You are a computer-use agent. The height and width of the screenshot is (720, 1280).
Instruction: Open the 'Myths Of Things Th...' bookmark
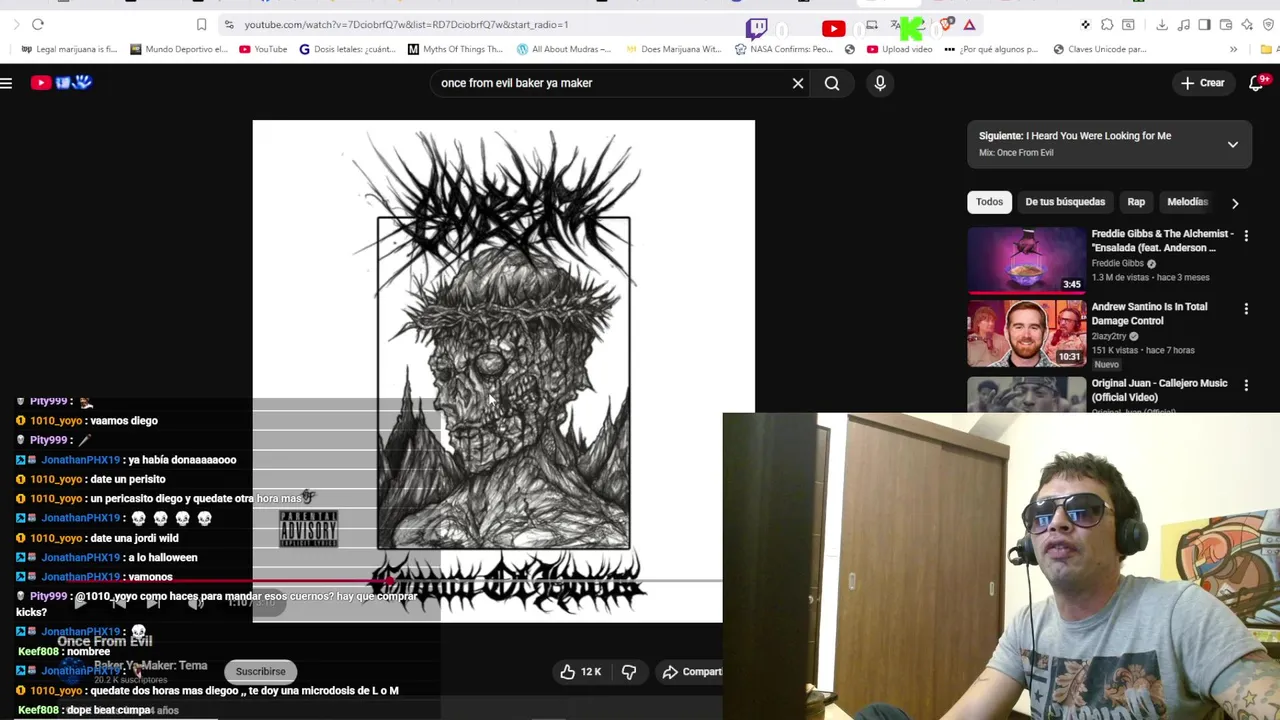(455, 49)
